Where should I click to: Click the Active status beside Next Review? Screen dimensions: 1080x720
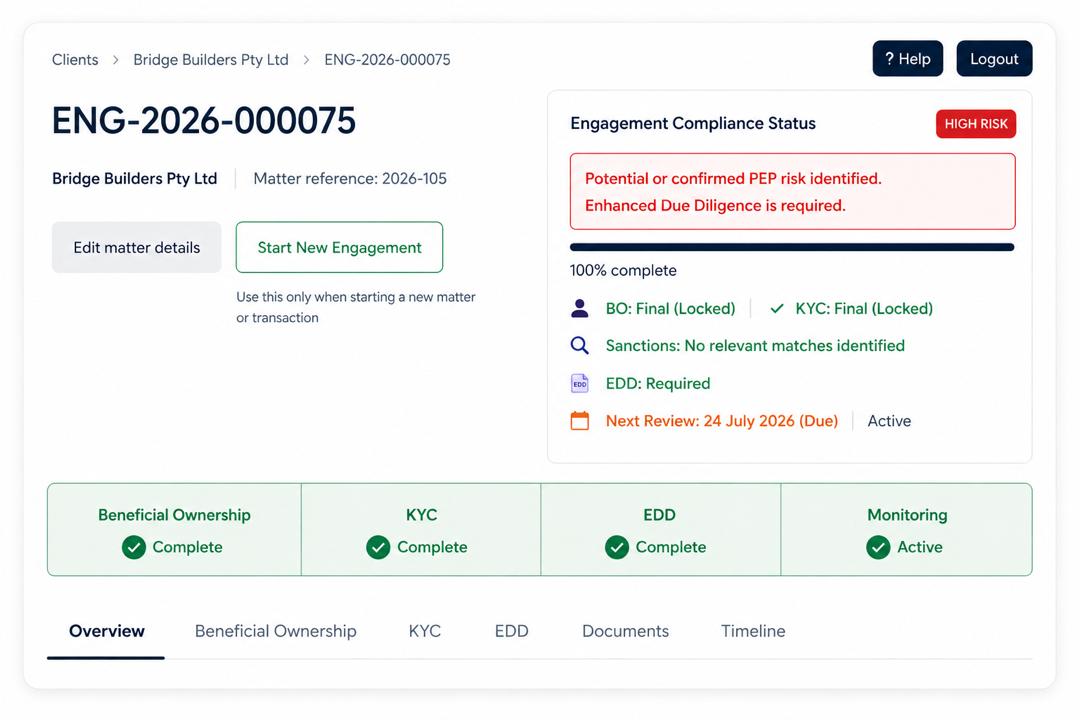[889, 421]
